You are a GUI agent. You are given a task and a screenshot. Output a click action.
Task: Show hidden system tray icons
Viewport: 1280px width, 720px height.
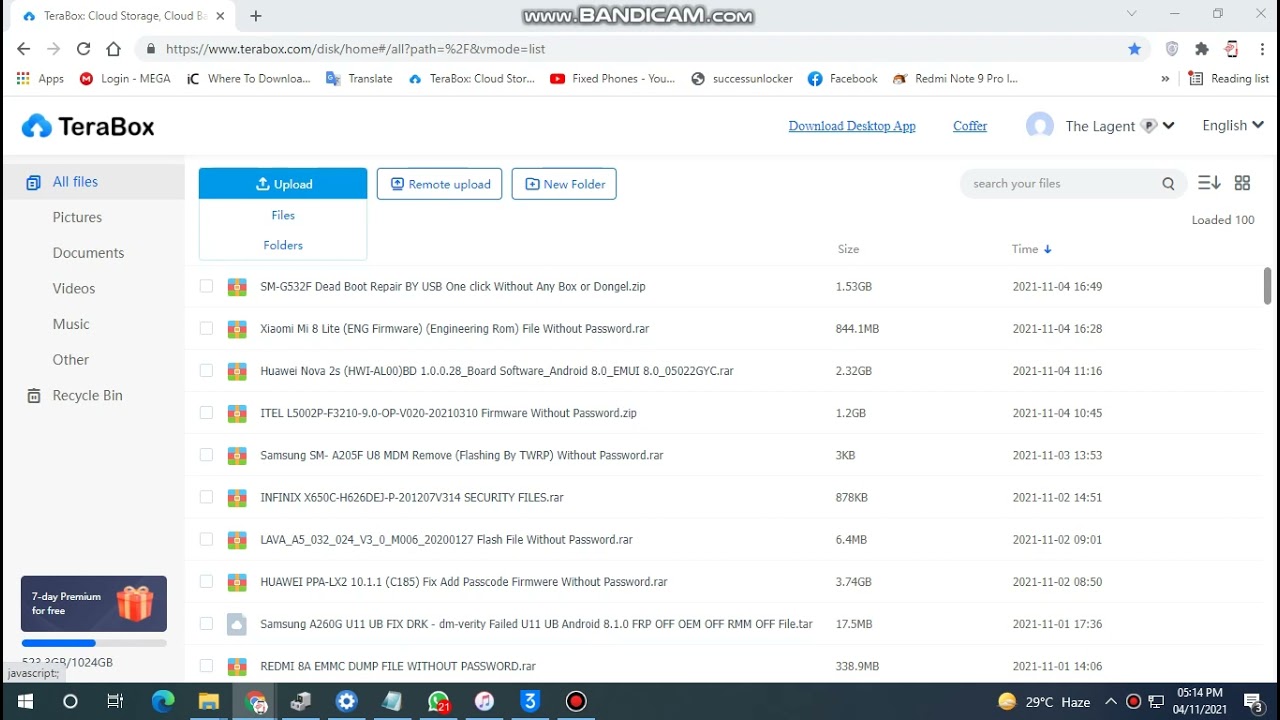(1111, 702)
